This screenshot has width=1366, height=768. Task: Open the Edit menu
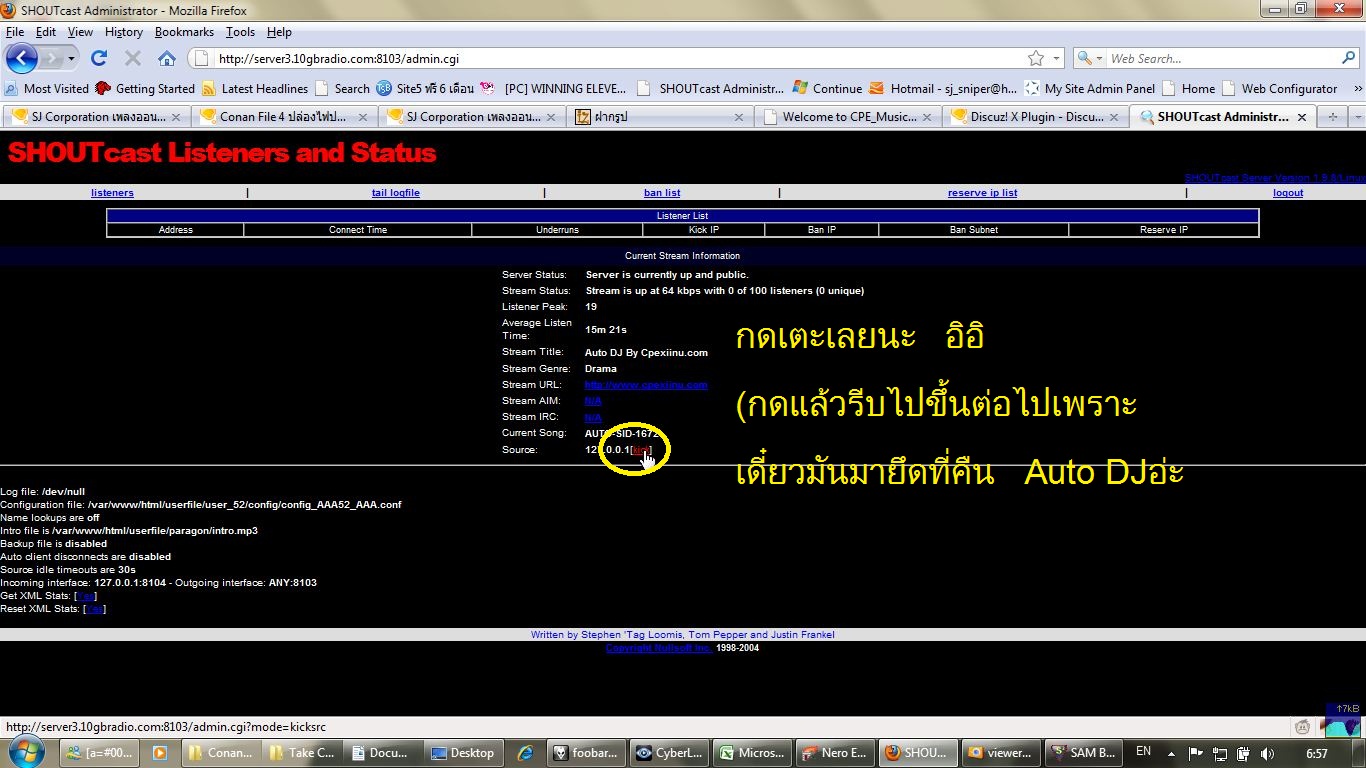[46, 32]
